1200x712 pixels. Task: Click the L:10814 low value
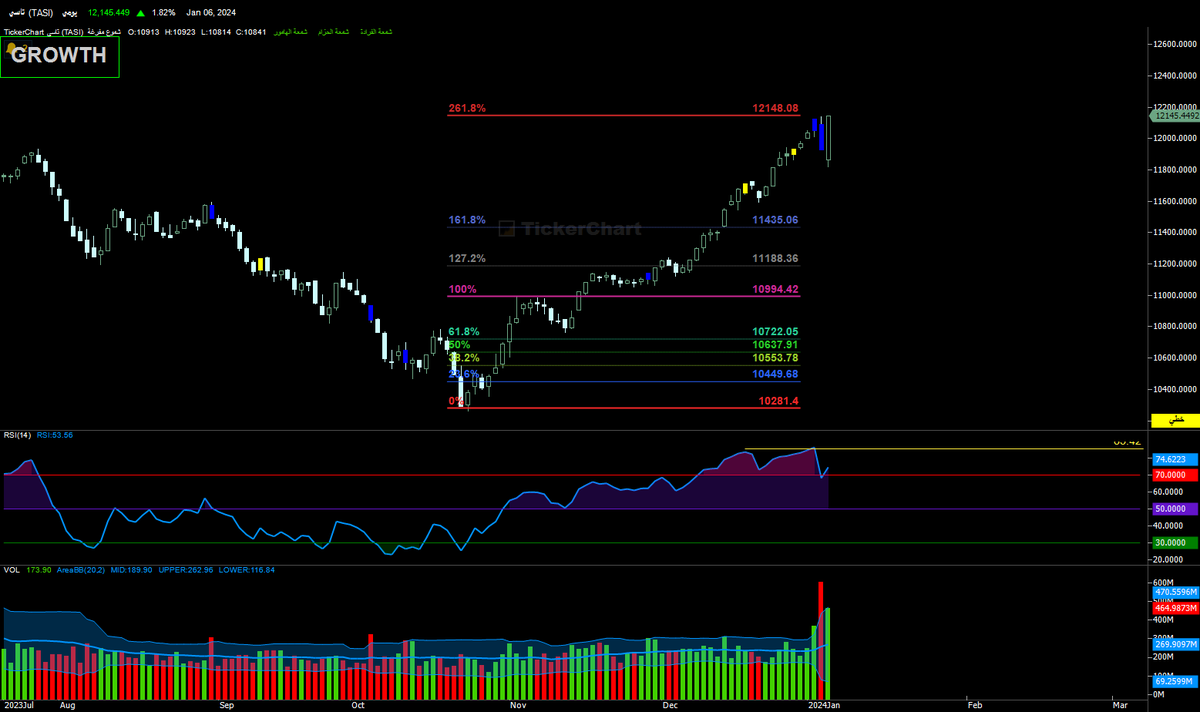(216, 32)
